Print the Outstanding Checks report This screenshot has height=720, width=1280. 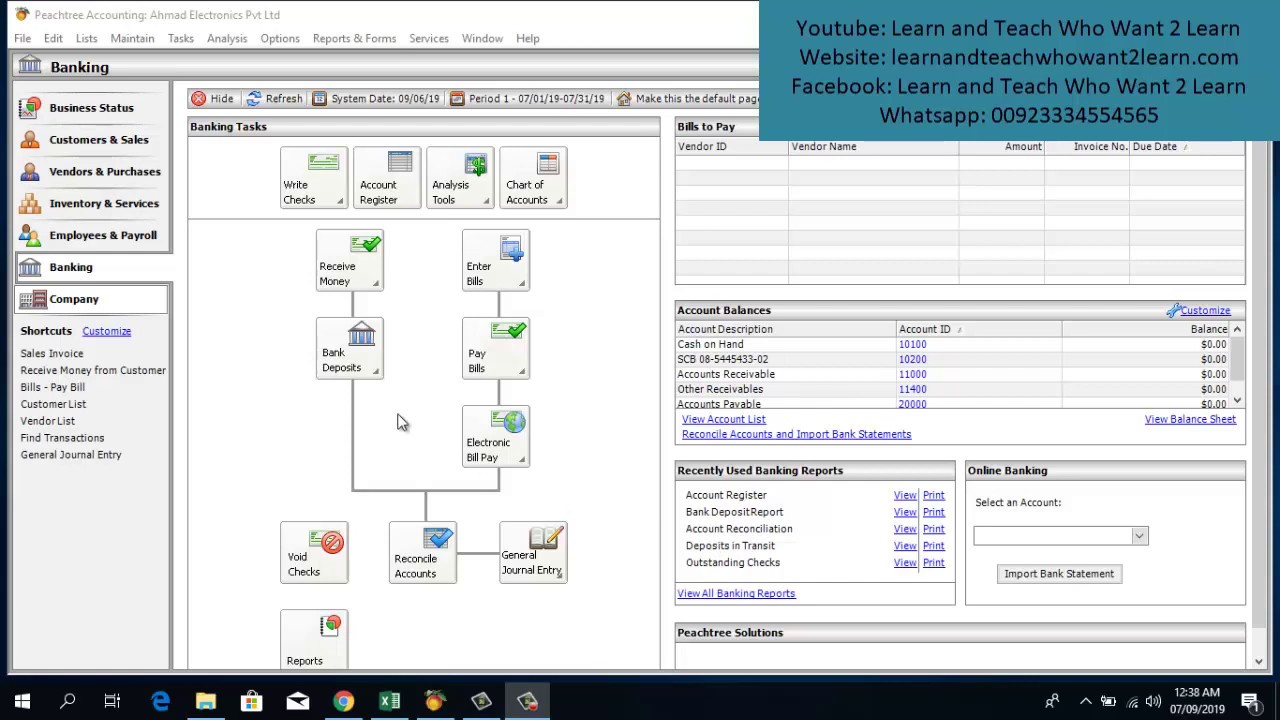coord(933,563)
